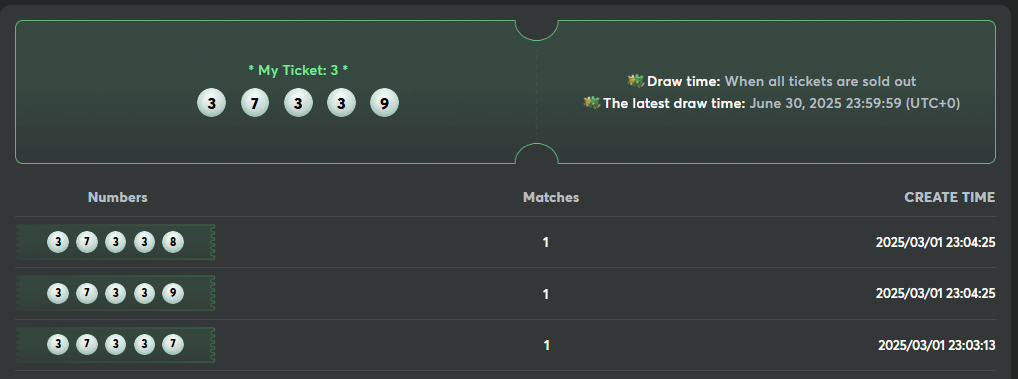Screen dimensions: 1018x379
Task: Select the 8 ball in the 37338 ticket row
Action: 173,242
